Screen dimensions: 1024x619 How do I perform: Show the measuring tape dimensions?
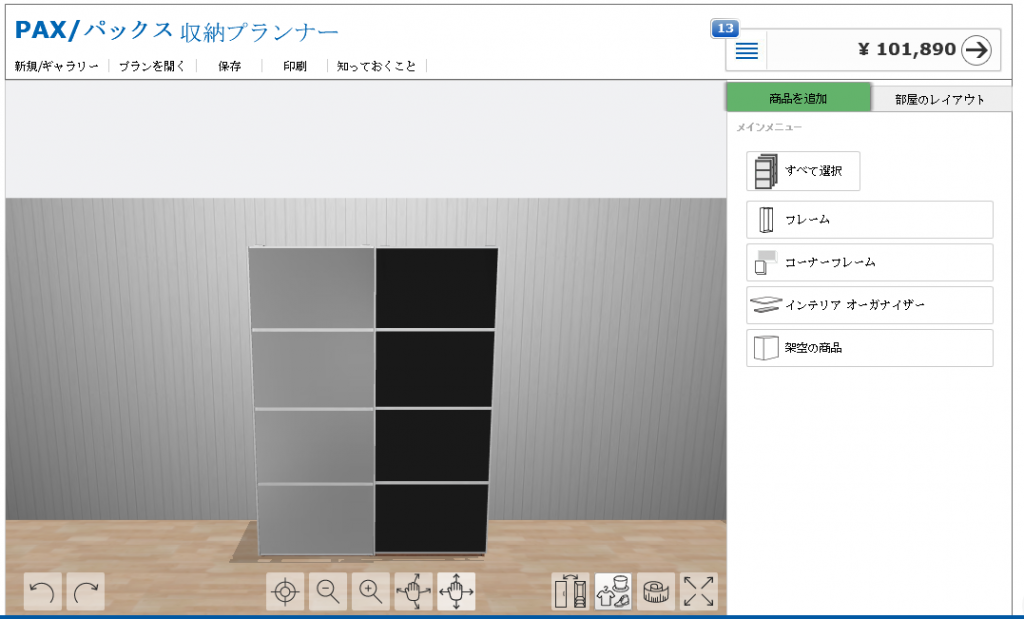[656, 592]
